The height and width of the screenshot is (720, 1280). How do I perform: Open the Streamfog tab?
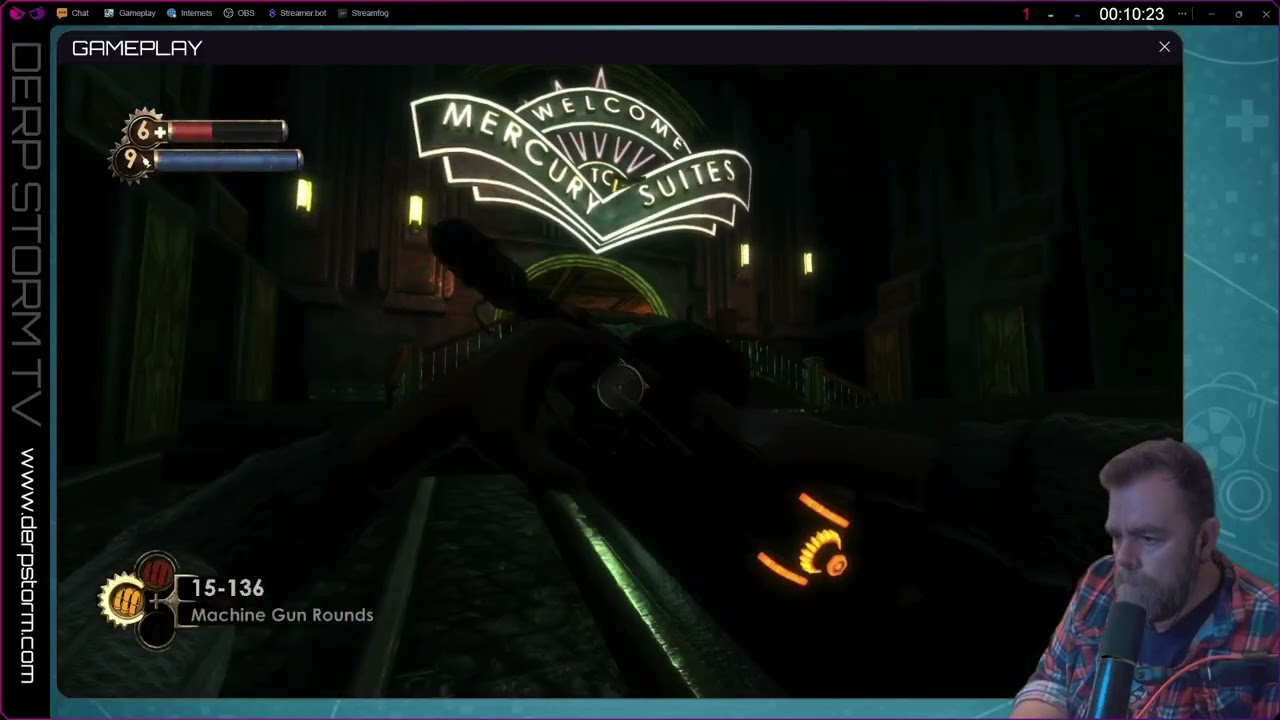tap(363, 13)
